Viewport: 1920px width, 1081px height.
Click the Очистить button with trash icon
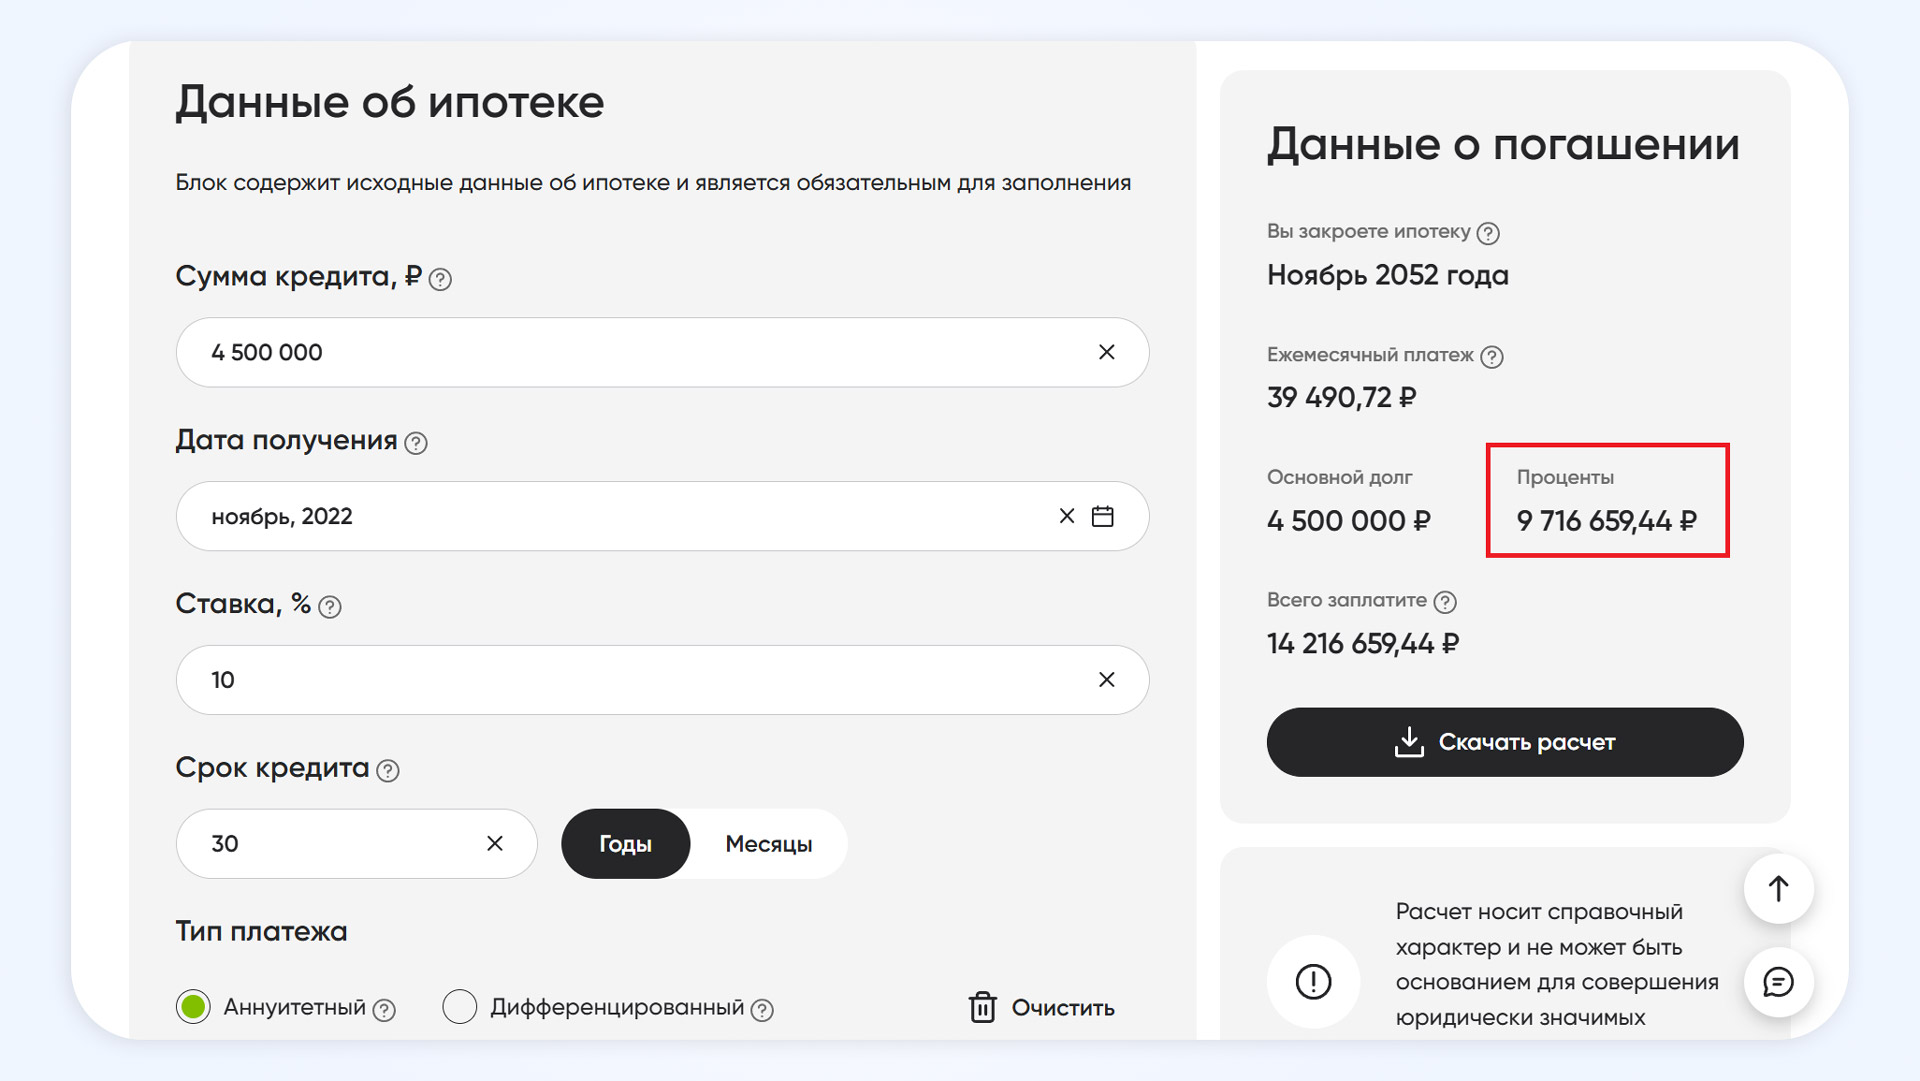click(1041, 1007)
